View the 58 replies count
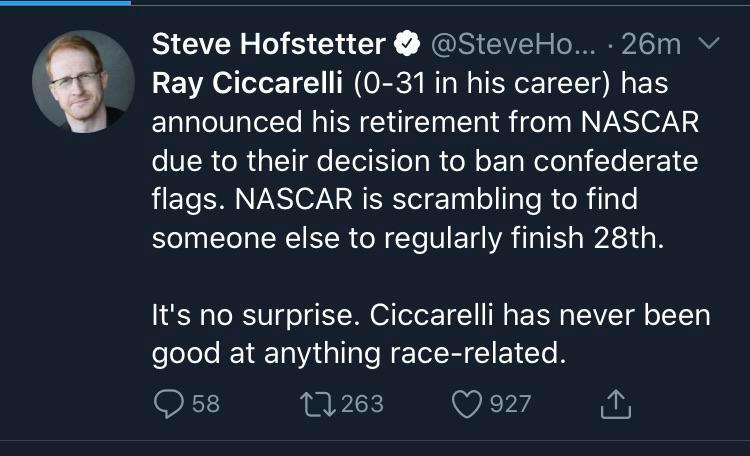This screenshot has width=750, height=456. (204, 403)
